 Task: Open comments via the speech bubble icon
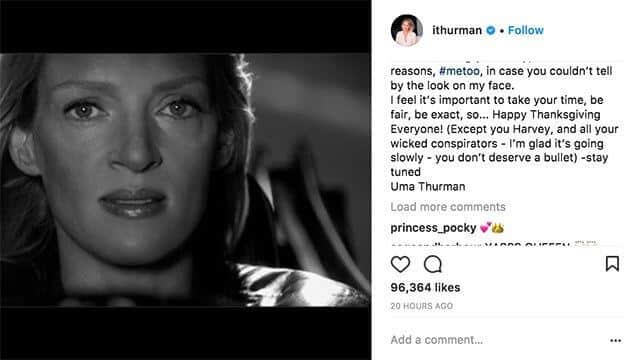tap(433, 264)
